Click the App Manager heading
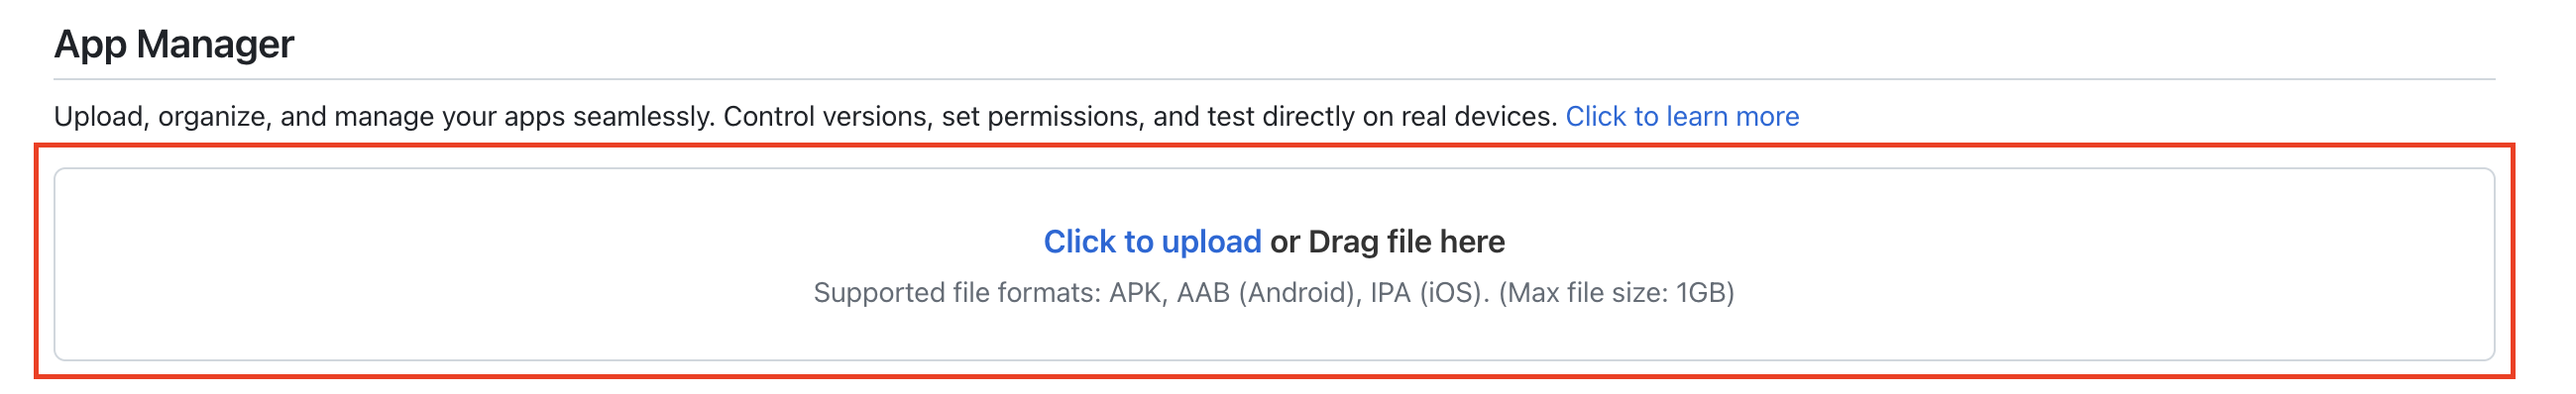 pos(174,44)
